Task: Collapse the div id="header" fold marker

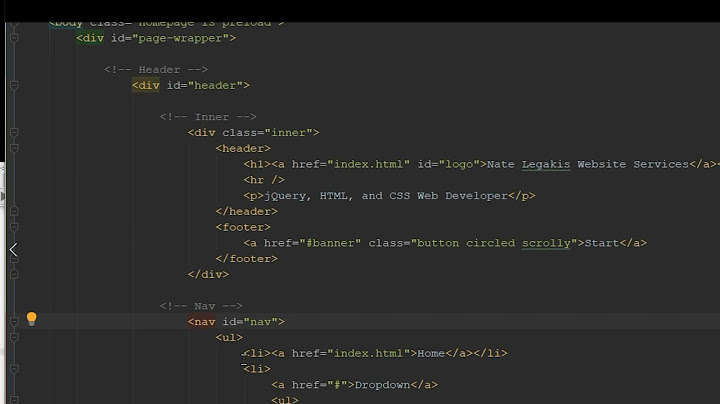Action: pos(14,85)
